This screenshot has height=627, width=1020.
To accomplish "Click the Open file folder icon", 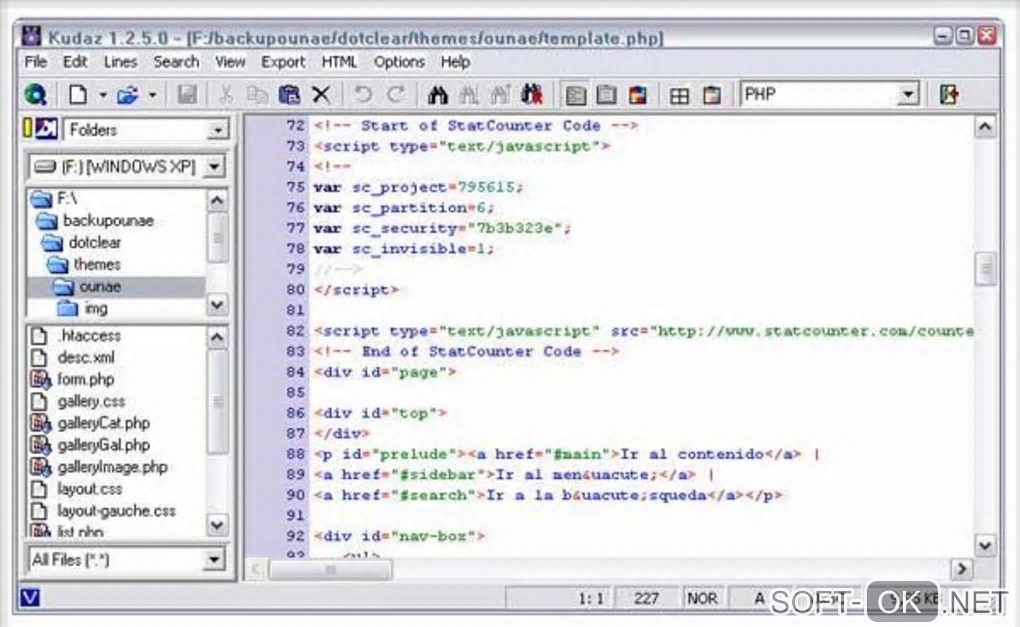I will (x=128, y=96).
